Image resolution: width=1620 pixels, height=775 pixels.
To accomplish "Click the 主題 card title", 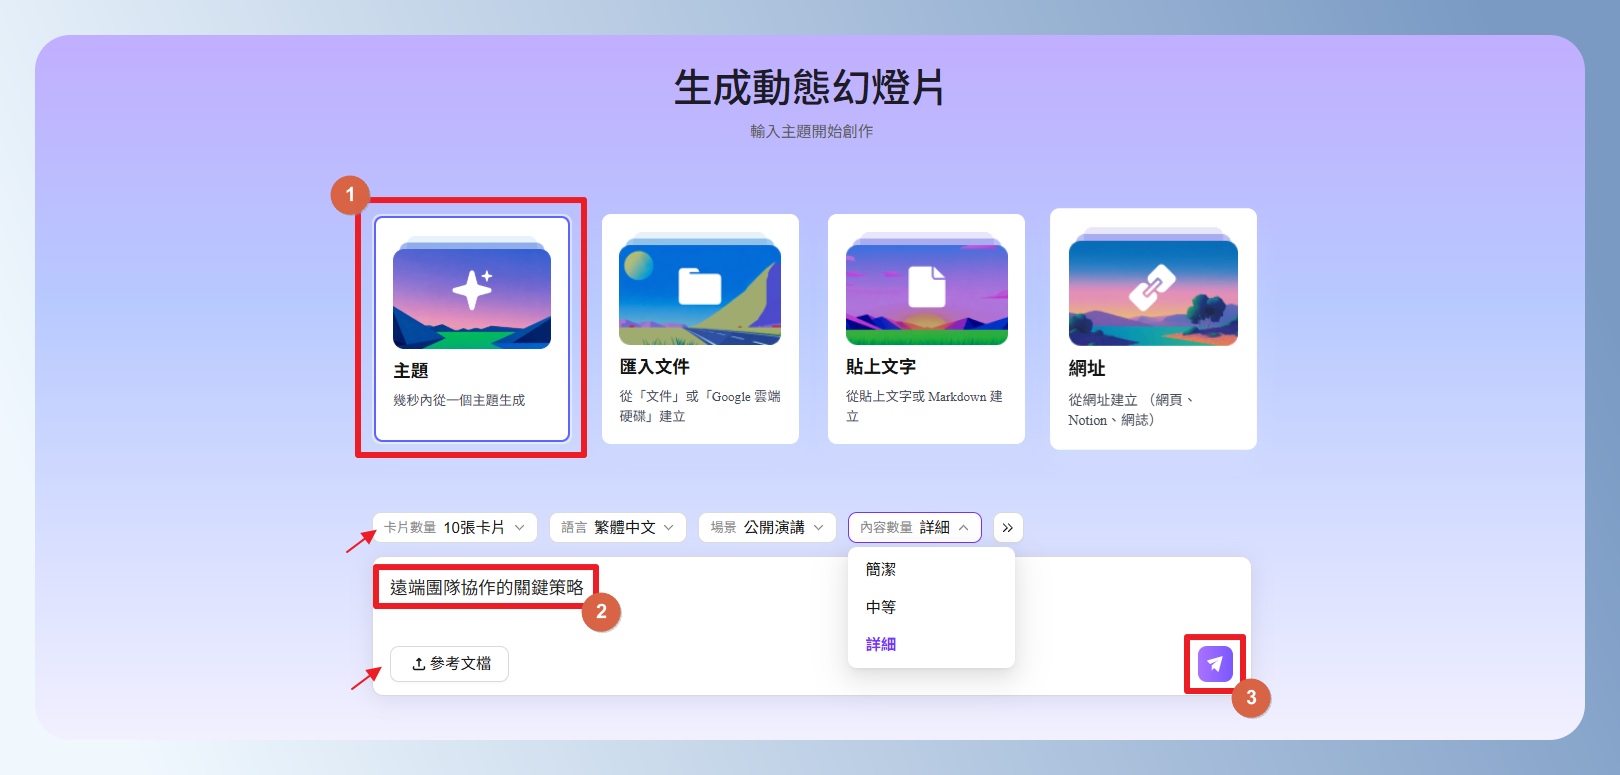I will pyautogui.click(x=411, y=371).
